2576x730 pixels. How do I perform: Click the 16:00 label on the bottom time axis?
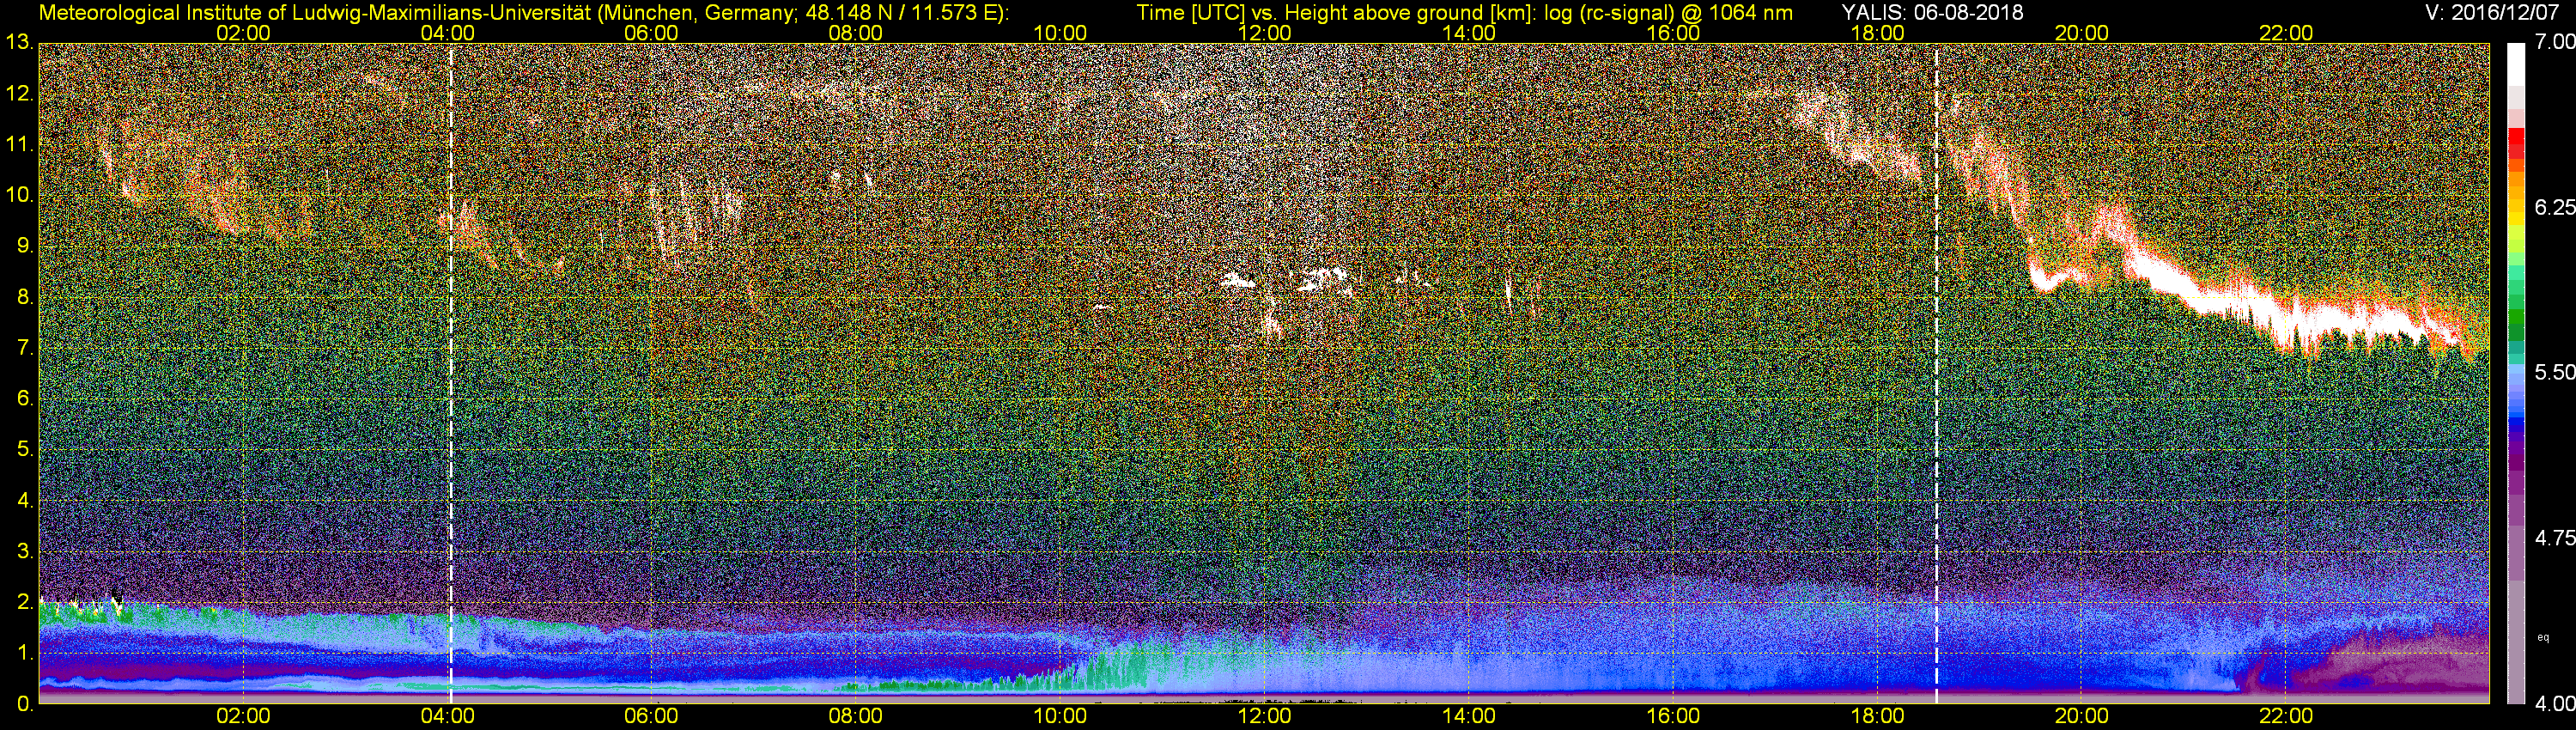[1673, 717]
